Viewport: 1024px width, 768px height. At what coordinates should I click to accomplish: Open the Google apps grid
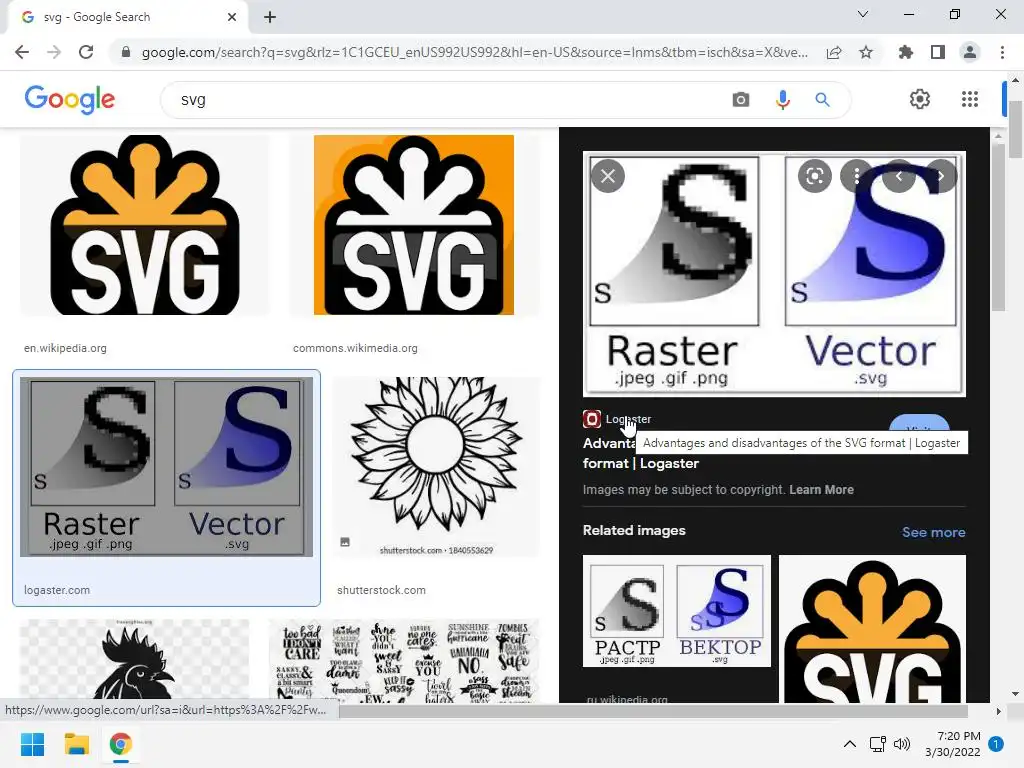click(x=970, y=99)
